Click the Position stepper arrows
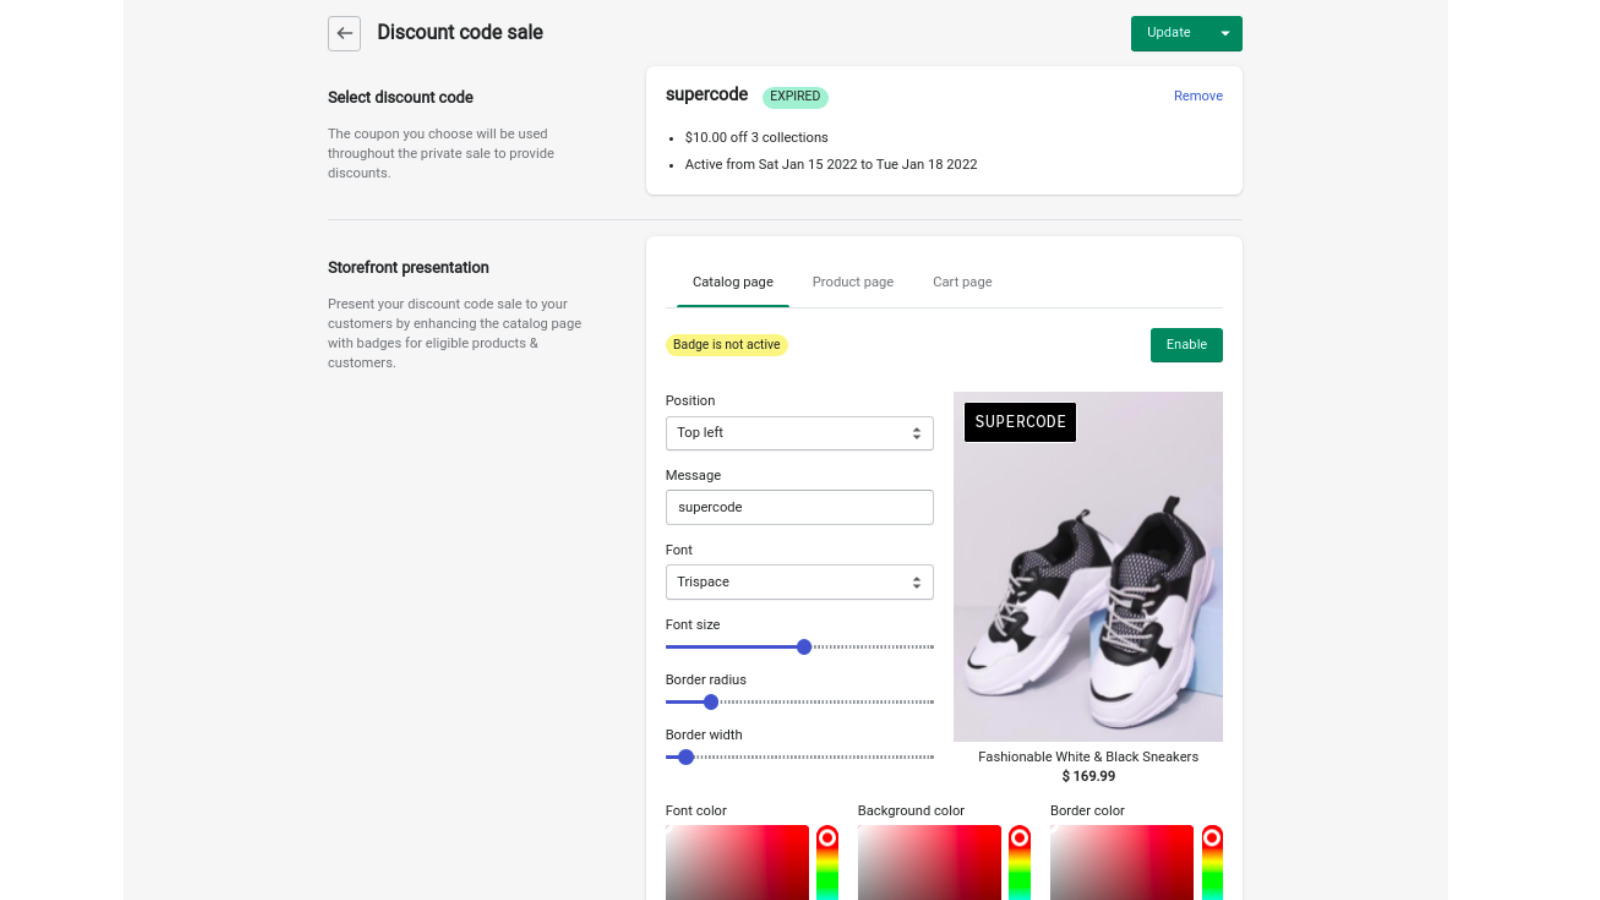Screen dimensions: 1600x900 pyautogui.click(x=916, y=433)
